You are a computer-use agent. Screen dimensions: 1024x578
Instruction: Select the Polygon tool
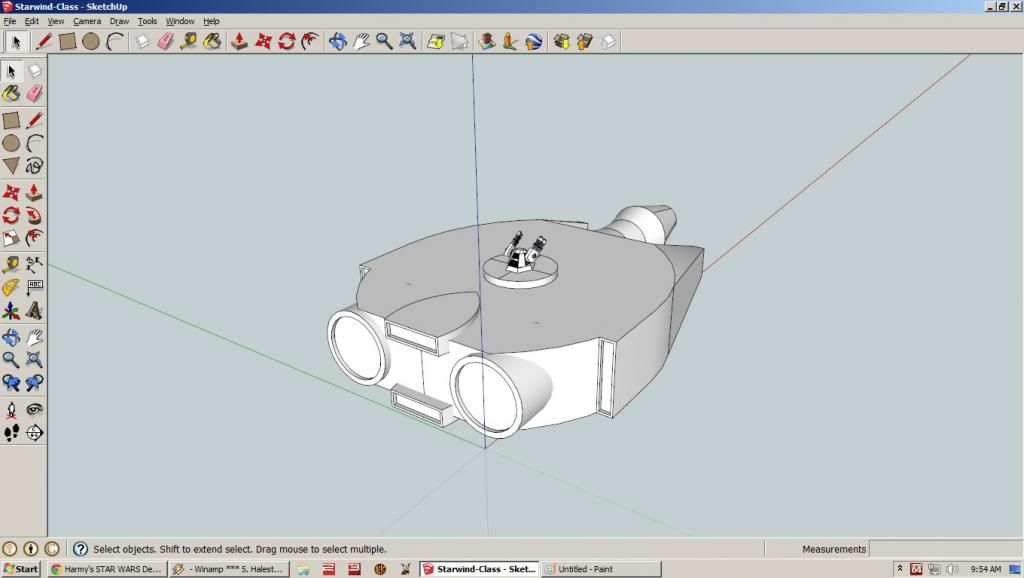coord(11,166)
